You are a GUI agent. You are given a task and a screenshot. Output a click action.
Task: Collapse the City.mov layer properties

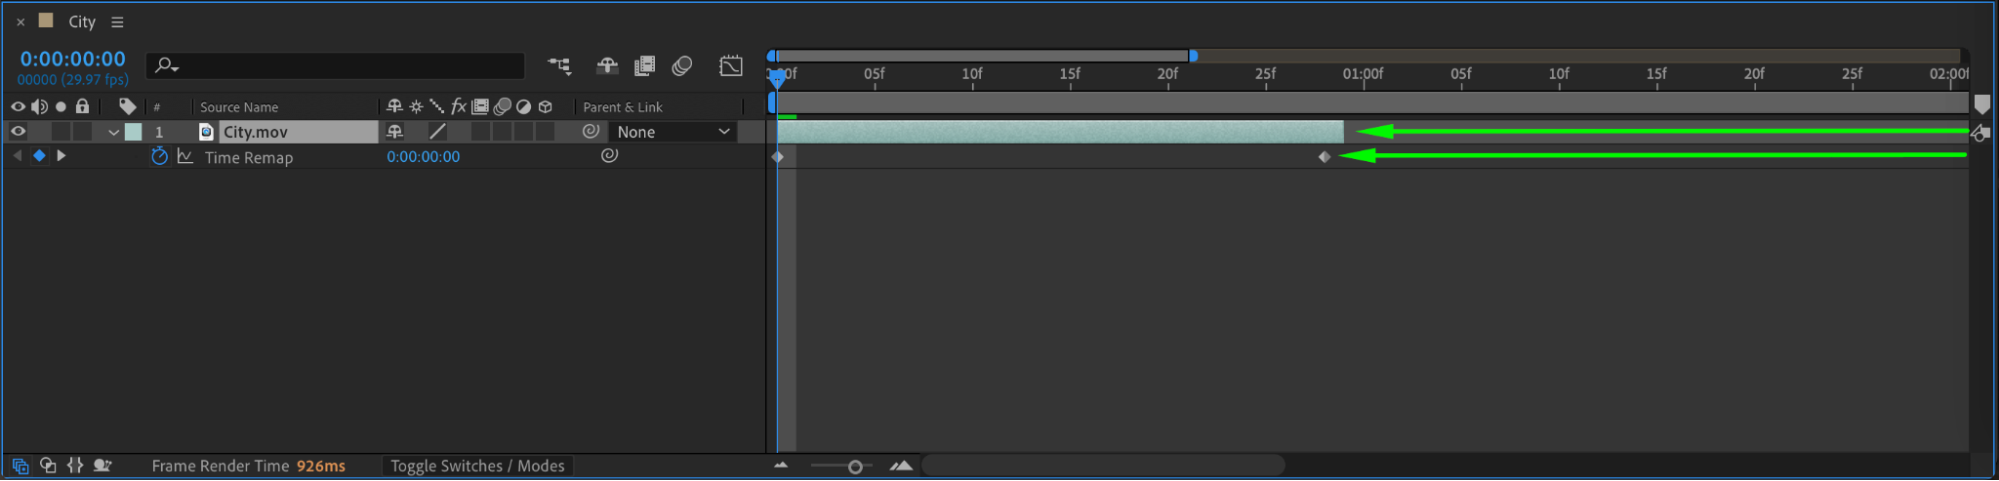[x=114, y=132]
